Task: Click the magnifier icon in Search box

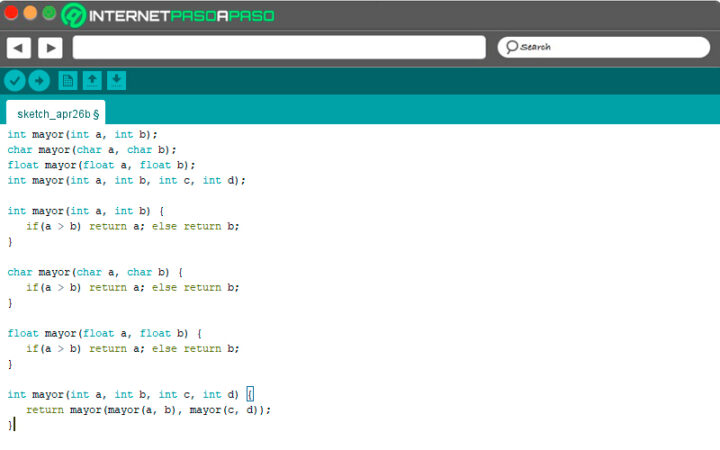Action: click(511, 47)
